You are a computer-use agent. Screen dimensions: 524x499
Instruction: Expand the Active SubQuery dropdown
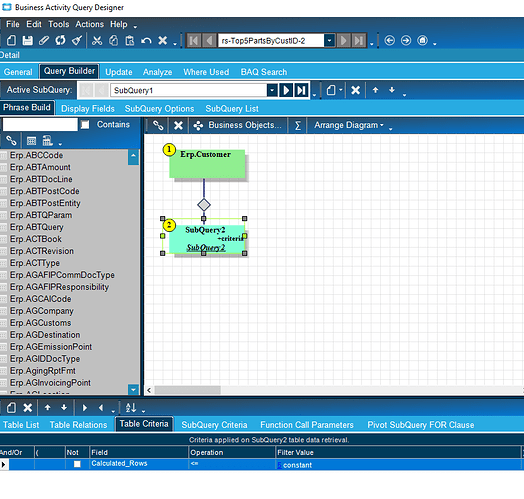(272, 90)
